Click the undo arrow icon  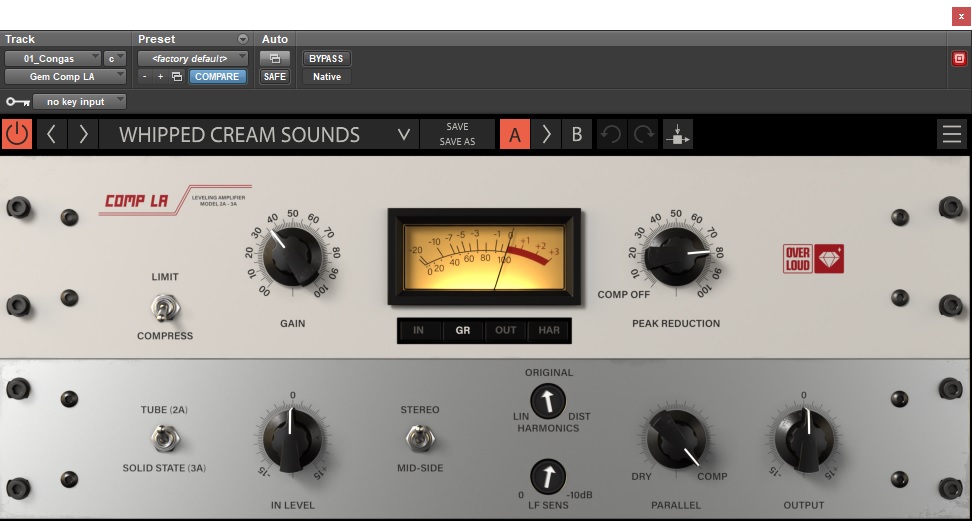611,134
